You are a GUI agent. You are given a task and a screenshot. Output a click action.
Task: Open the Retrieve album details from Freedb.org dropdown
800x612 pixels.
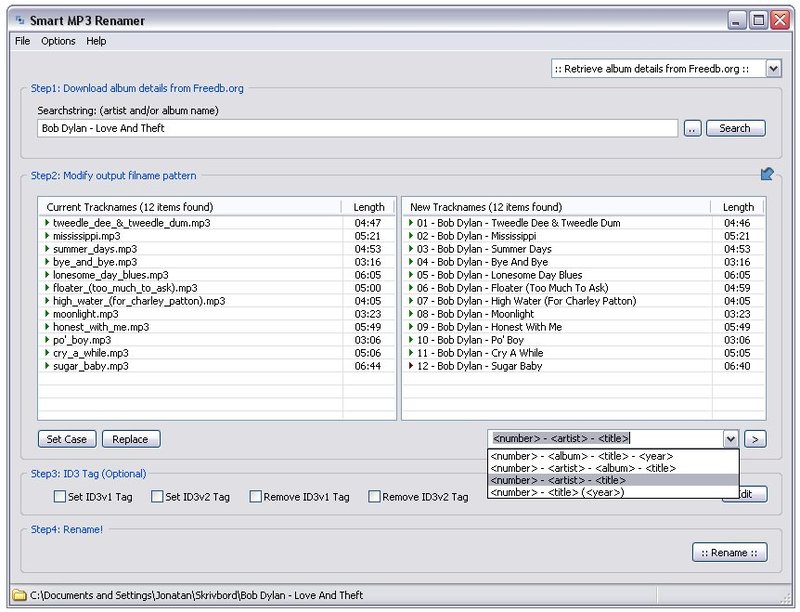[773, 69]
